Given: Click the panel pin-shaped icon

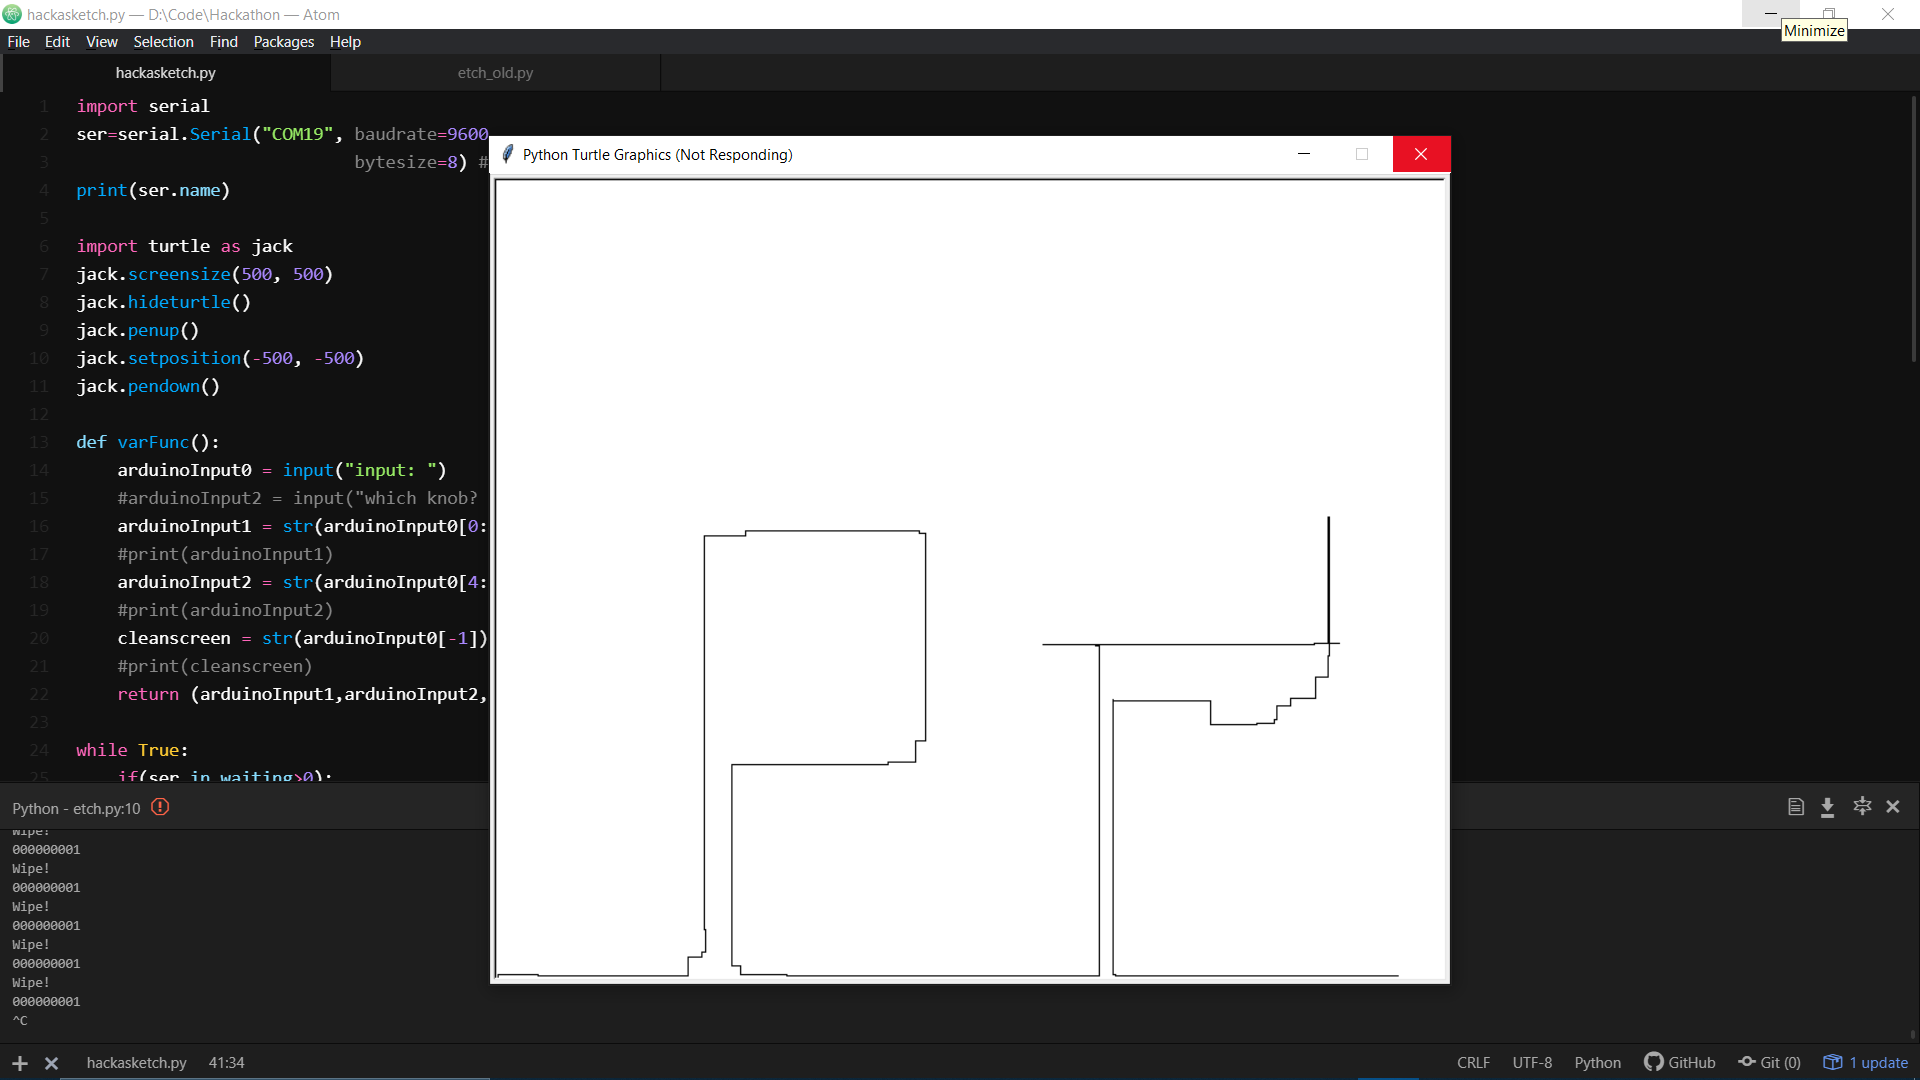Looking at the screenshot, I should (x=1861, y=806).
